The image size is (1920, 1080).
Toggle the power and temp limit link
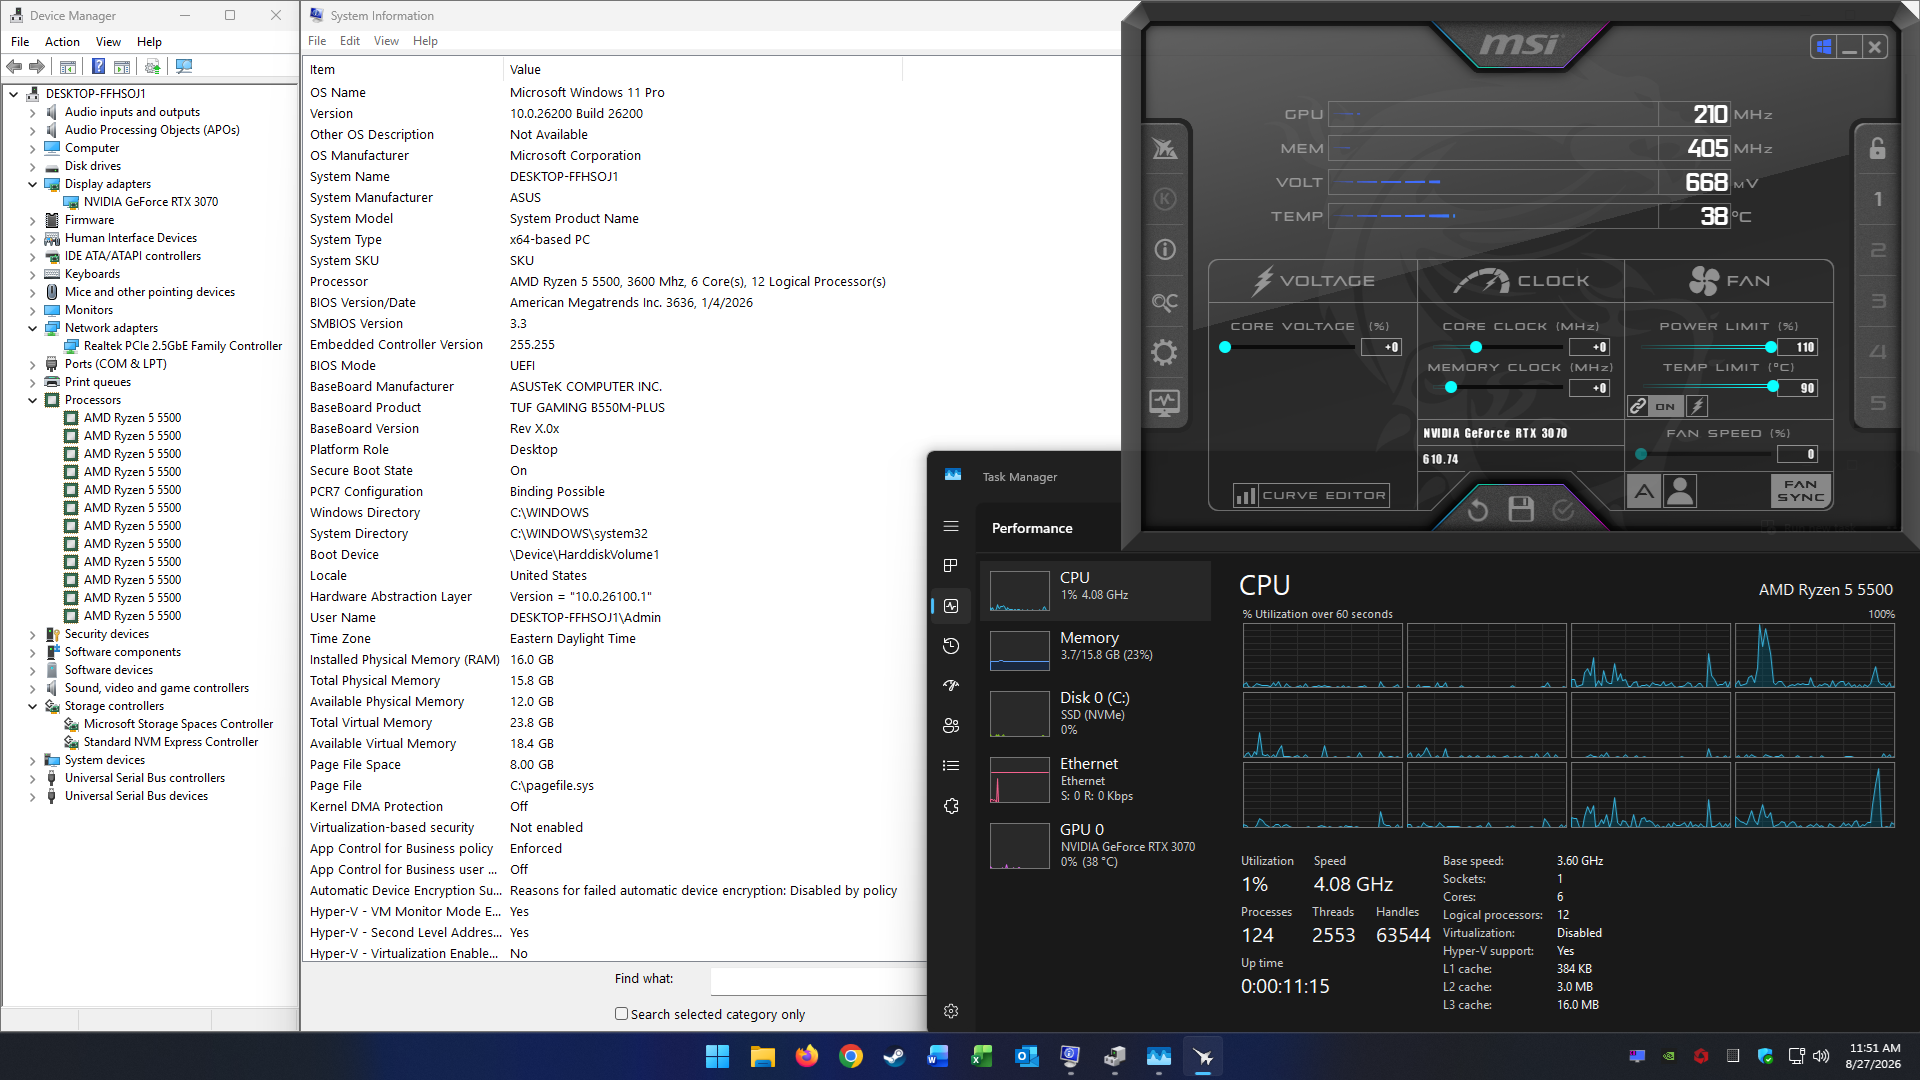pos(1638,406)
